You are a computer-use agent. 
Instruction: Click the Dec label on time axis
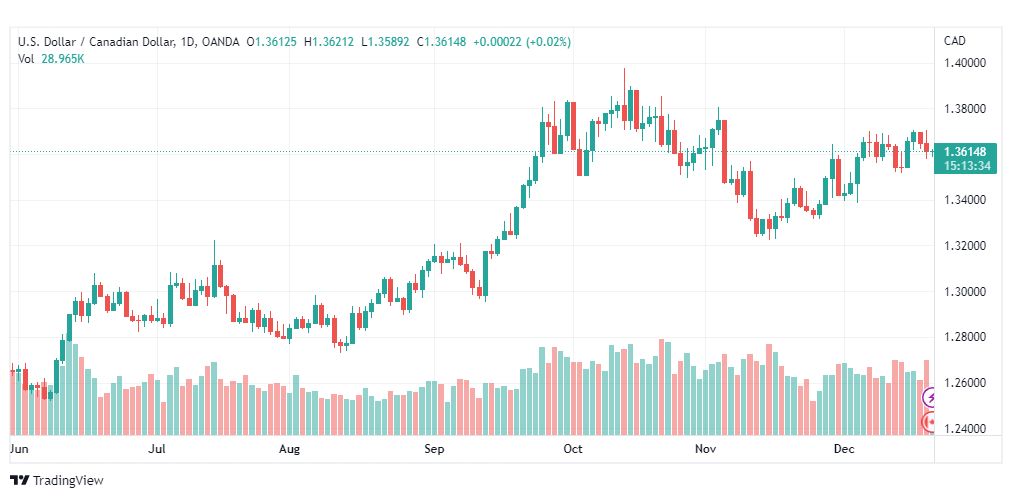point(844,450)
